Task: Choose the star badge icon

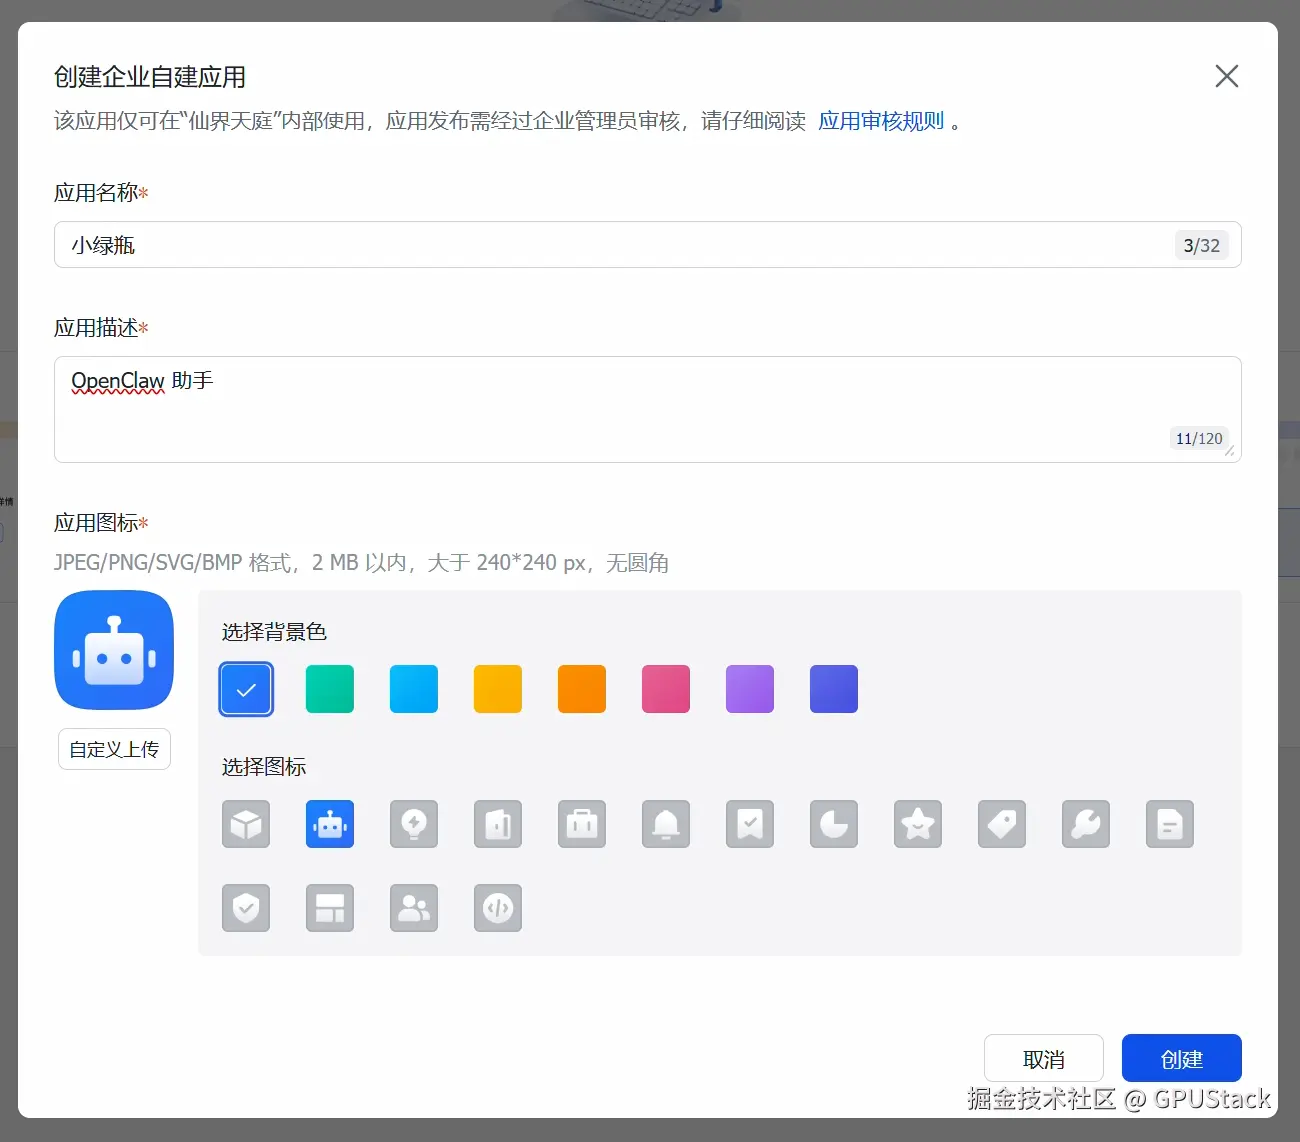Action: coord(918,824)
